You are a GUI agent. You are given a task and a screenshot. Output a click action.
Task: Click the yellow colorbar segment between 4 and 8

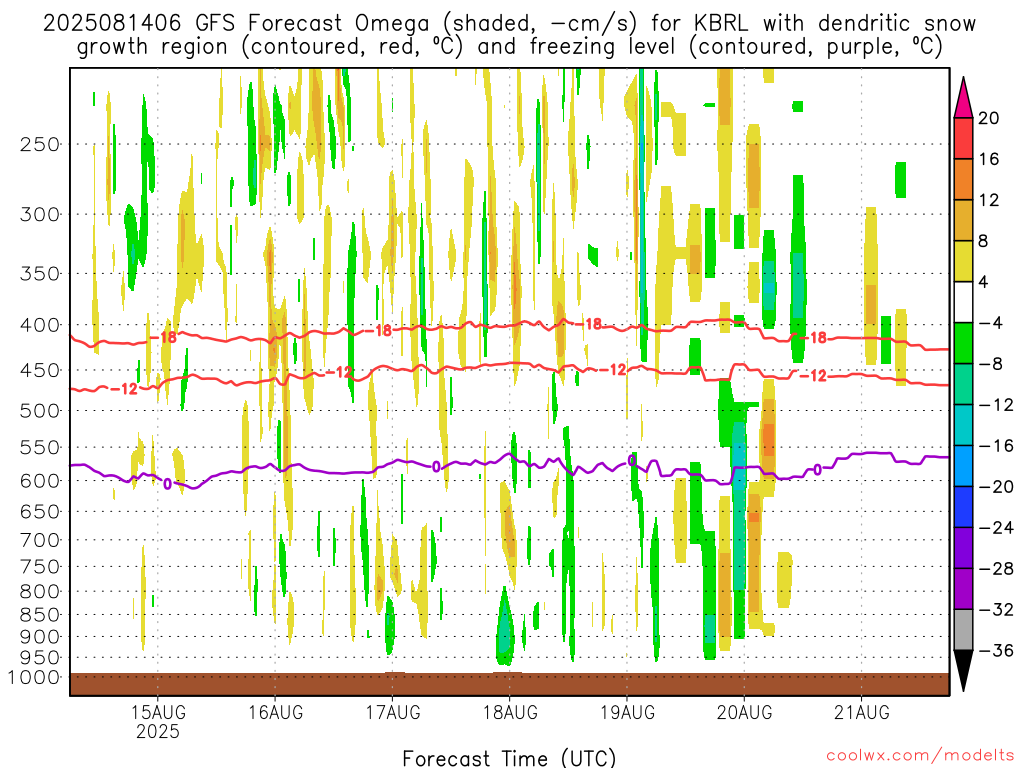point(963,262)
